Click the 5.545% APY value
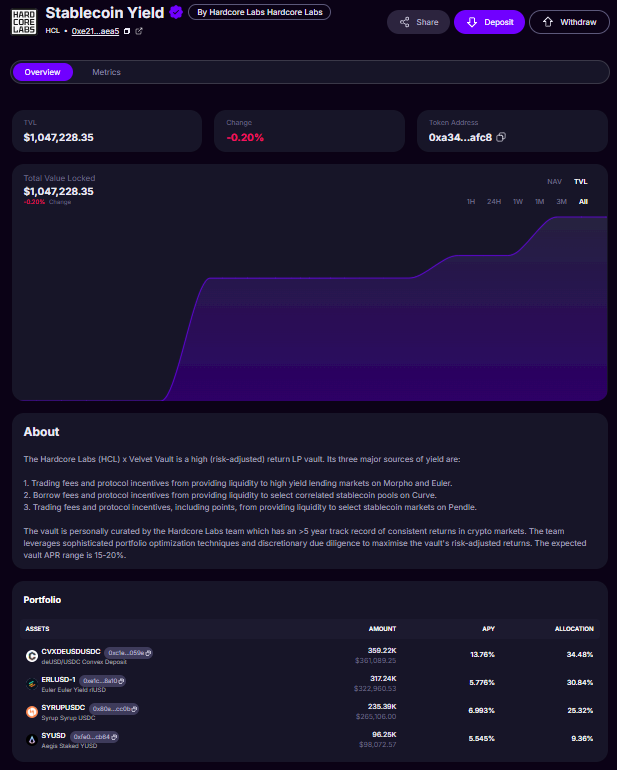Screen dimensions: 617x770 coord(482,739)
